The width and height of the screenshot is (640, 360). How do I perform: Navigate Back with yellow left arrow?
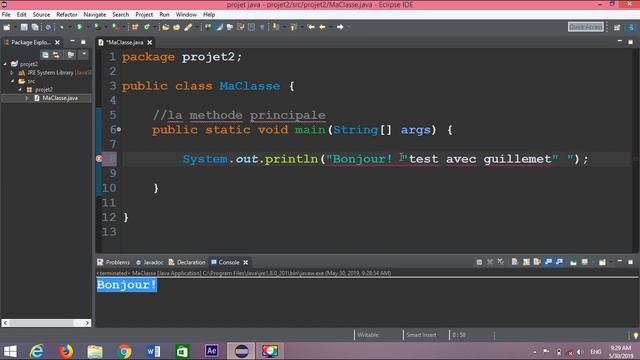point(322,27)
